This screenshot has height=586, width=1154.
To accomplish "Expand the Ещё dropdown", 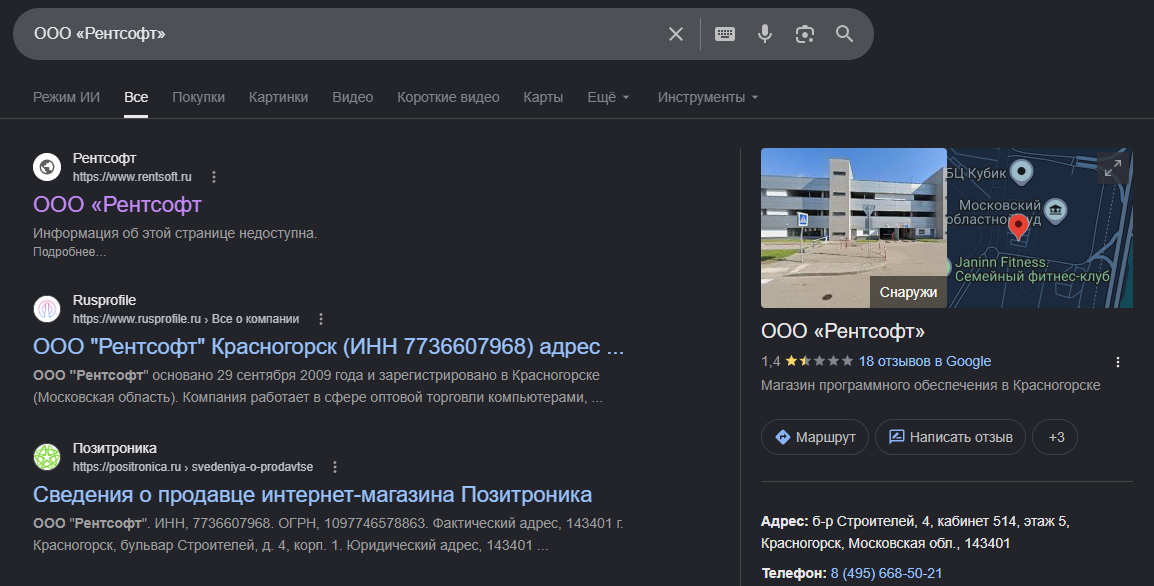I will pos(609,97).
